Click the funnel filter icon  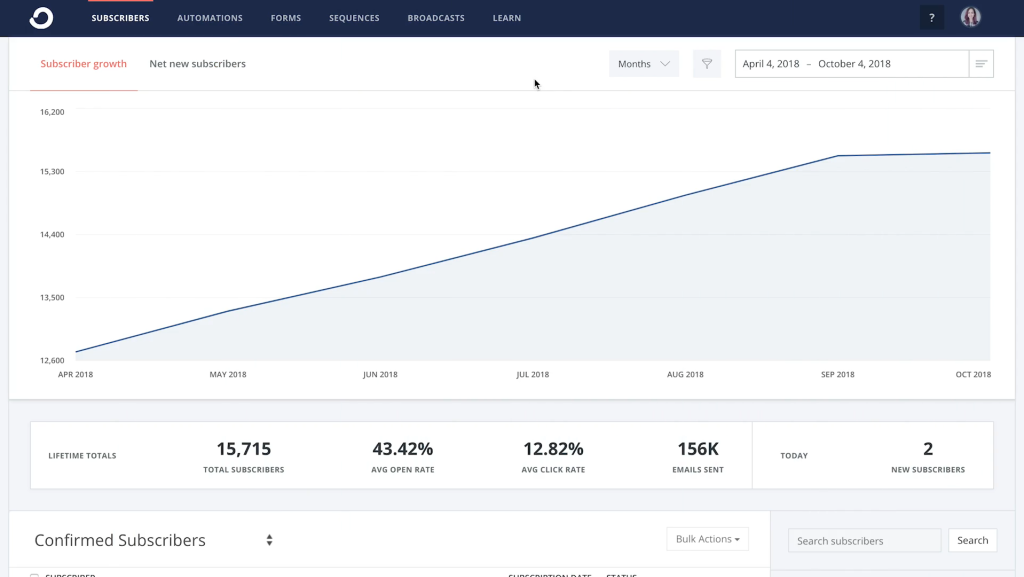(707, 64)
